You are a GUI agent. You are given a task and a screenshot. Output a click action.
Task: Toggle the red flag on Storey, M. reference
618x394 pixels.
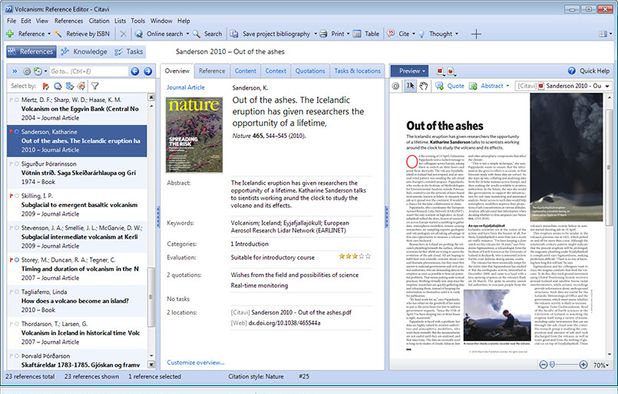point(11,260)
